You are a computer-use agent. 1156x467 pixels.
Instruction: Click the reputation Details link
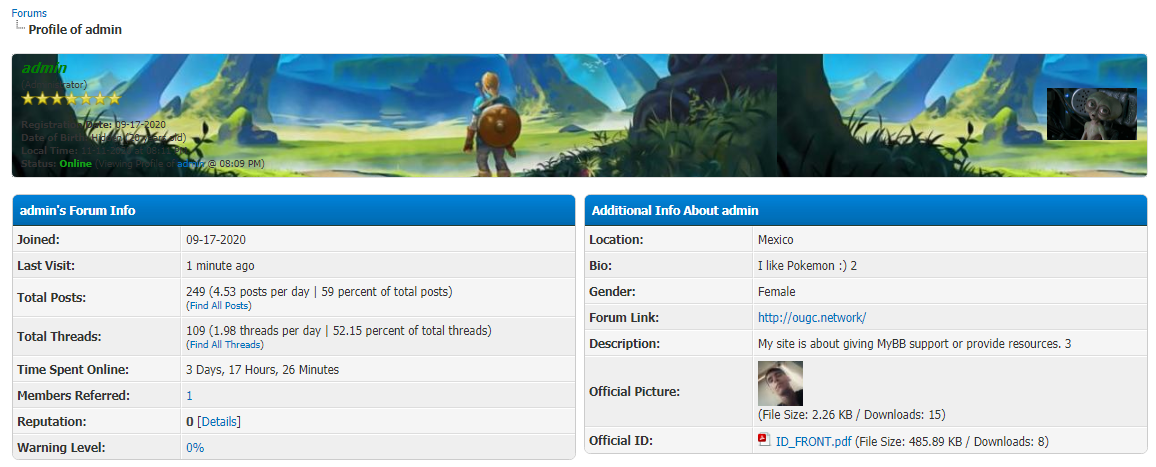point(219,422)
